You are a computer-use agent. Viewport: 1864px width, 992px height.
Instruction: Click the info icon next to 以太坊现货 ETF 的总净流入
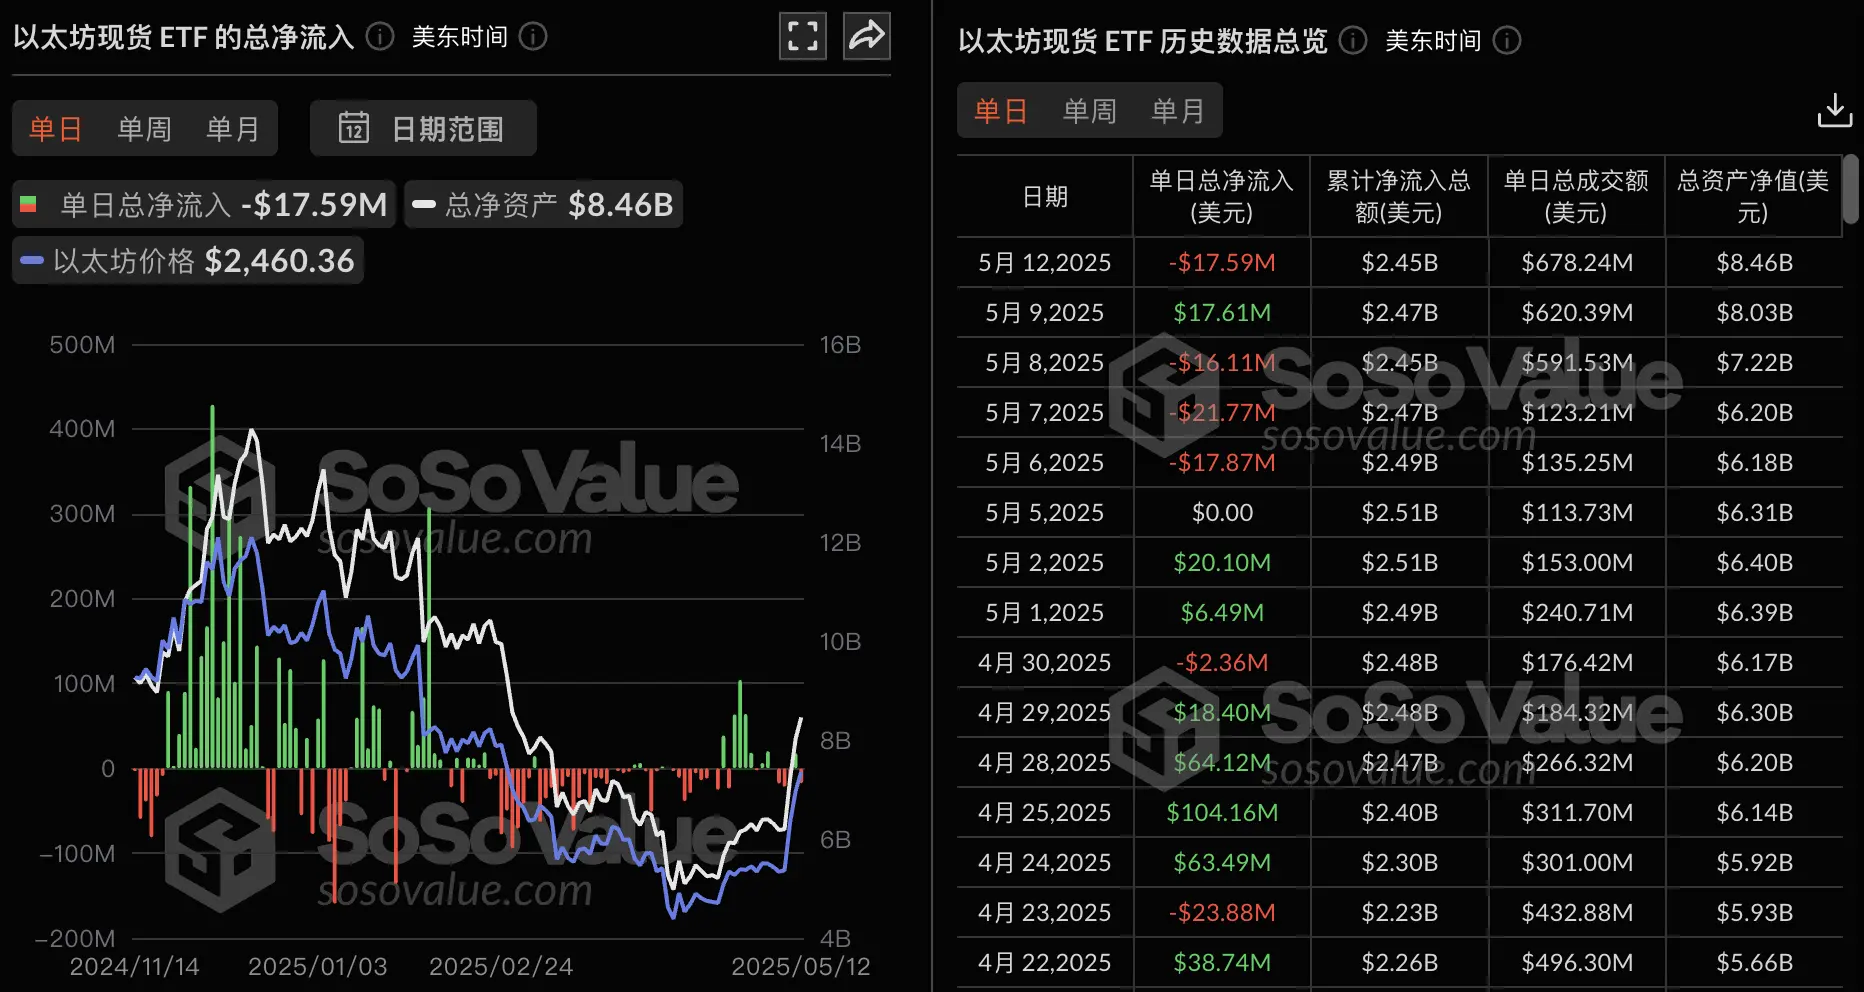[378, 37]
